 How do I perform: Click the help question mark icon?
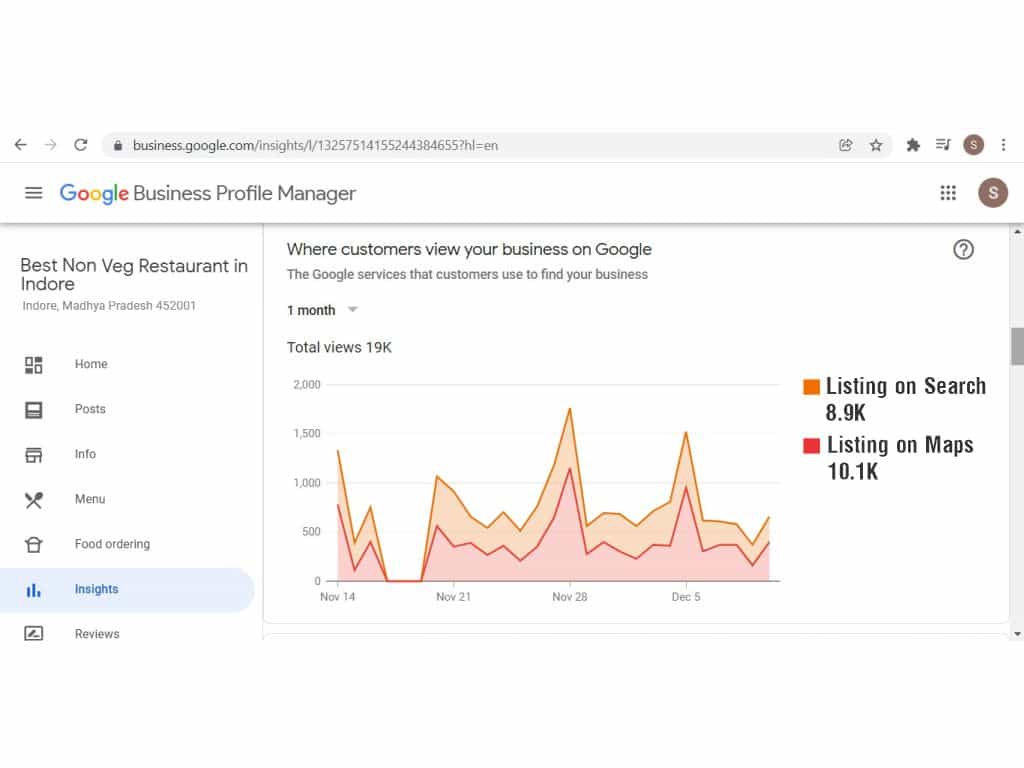963,250
